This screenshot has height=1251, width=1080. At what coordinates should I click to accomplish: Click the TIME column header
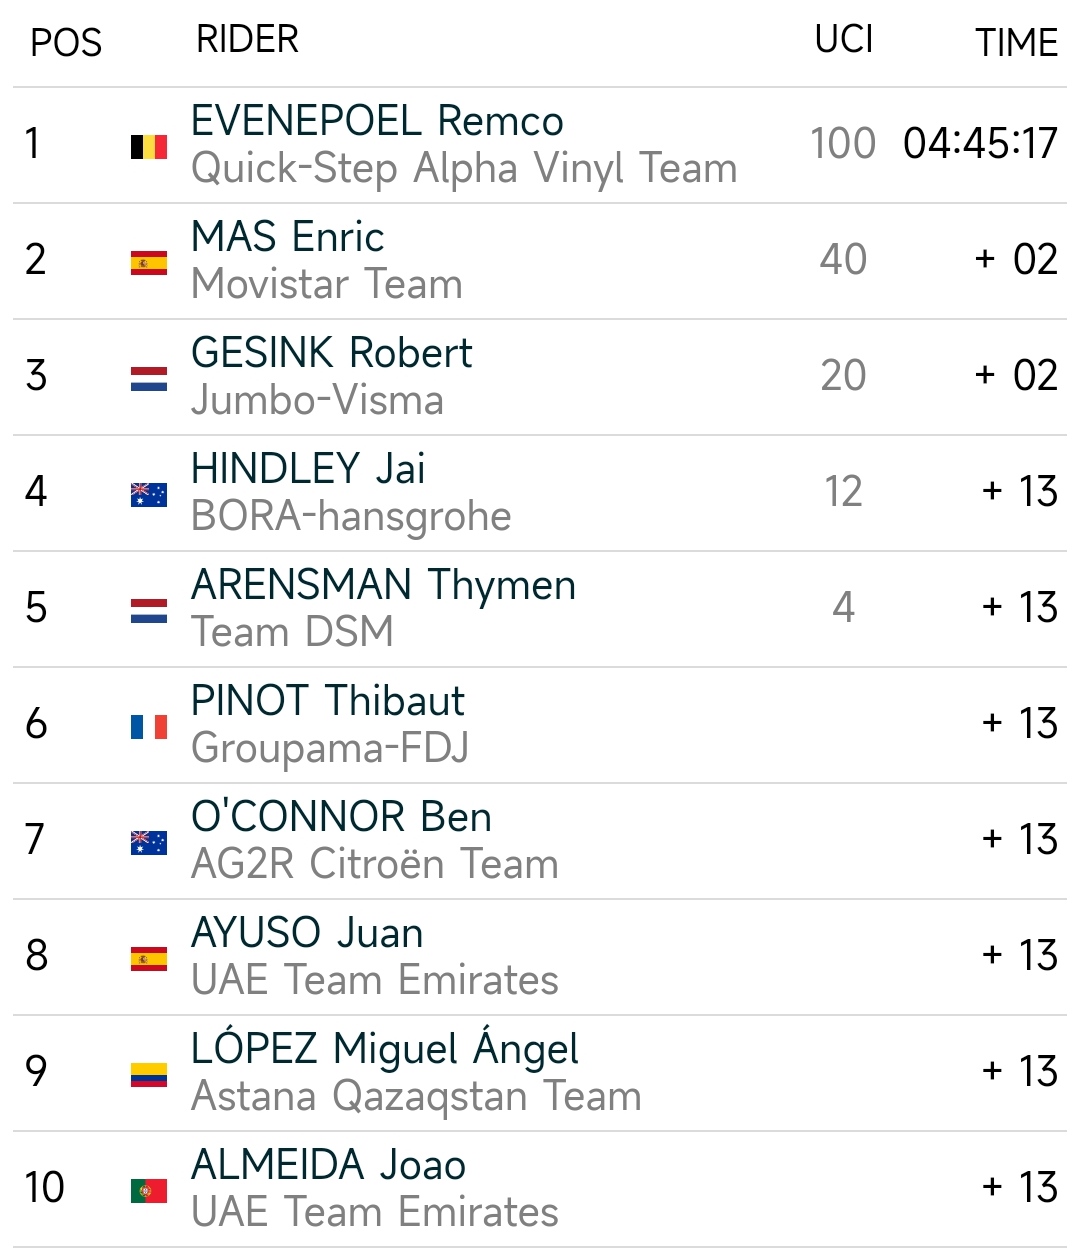click(1016, 43)
